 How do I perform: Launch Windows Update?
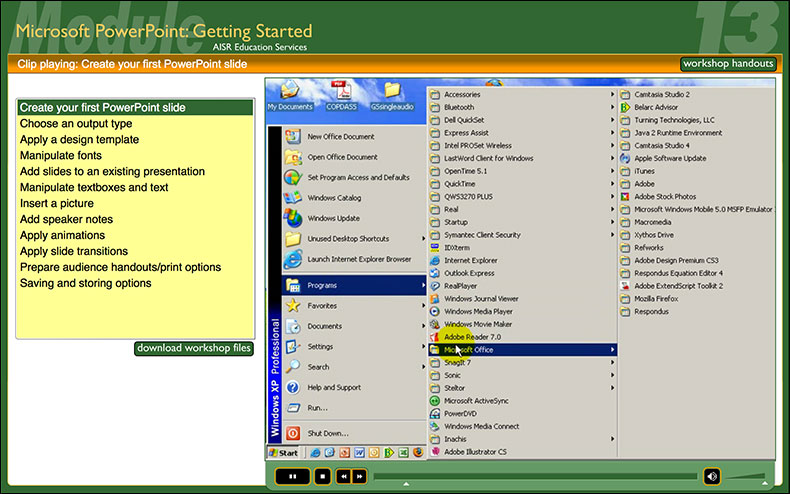(354, 218)
